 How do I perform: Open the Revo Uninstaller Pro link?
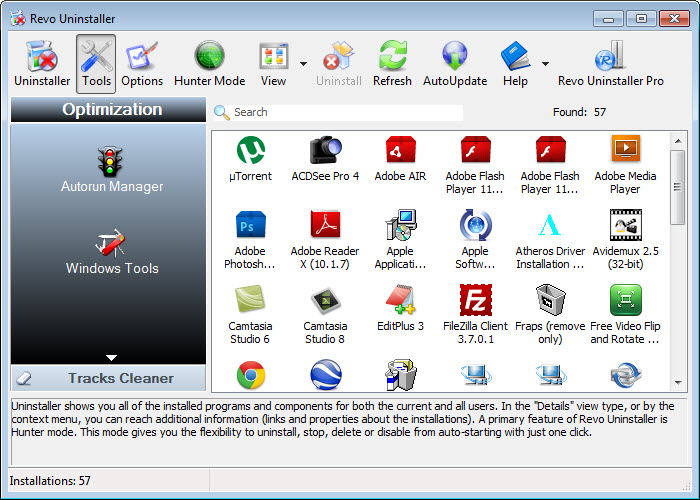coord(610,64)
